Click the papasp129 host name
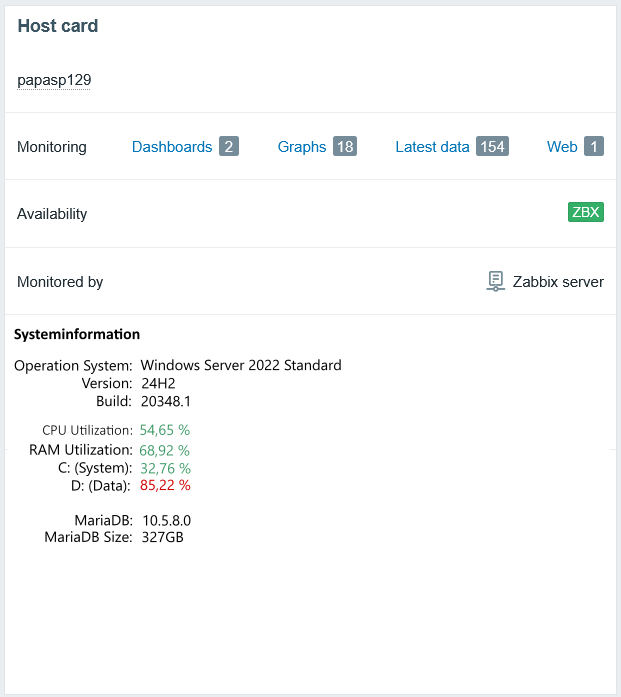621x697 pixels. (54, 80)
